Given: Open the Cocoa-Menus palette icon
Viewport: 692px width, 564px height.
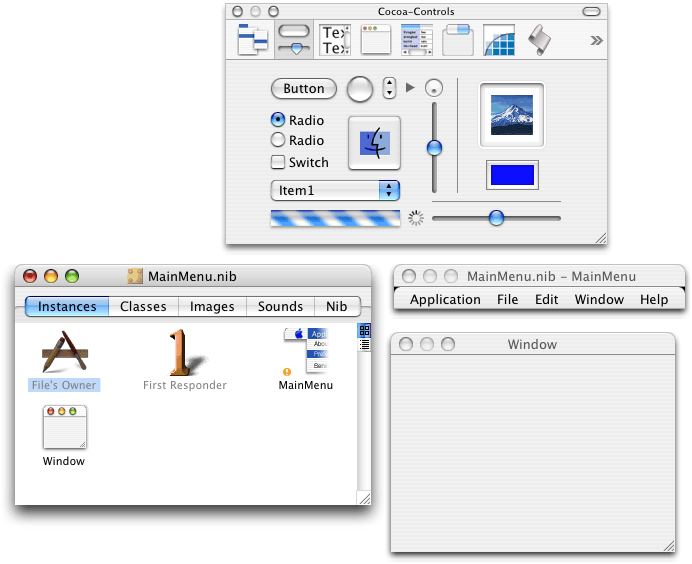Looking at the screenshot, I should point(252,40).
